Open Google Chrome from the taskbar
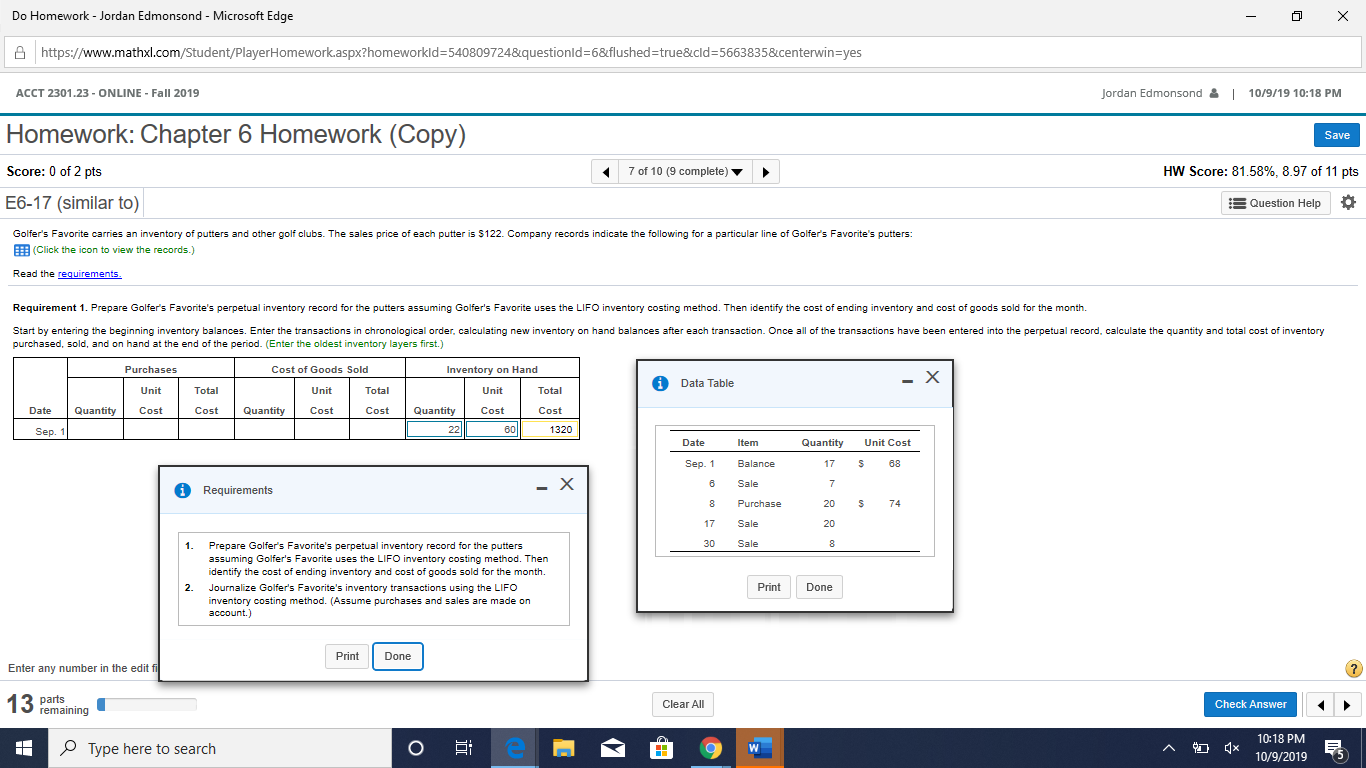The image size is (1366, 768). [711, 747]
